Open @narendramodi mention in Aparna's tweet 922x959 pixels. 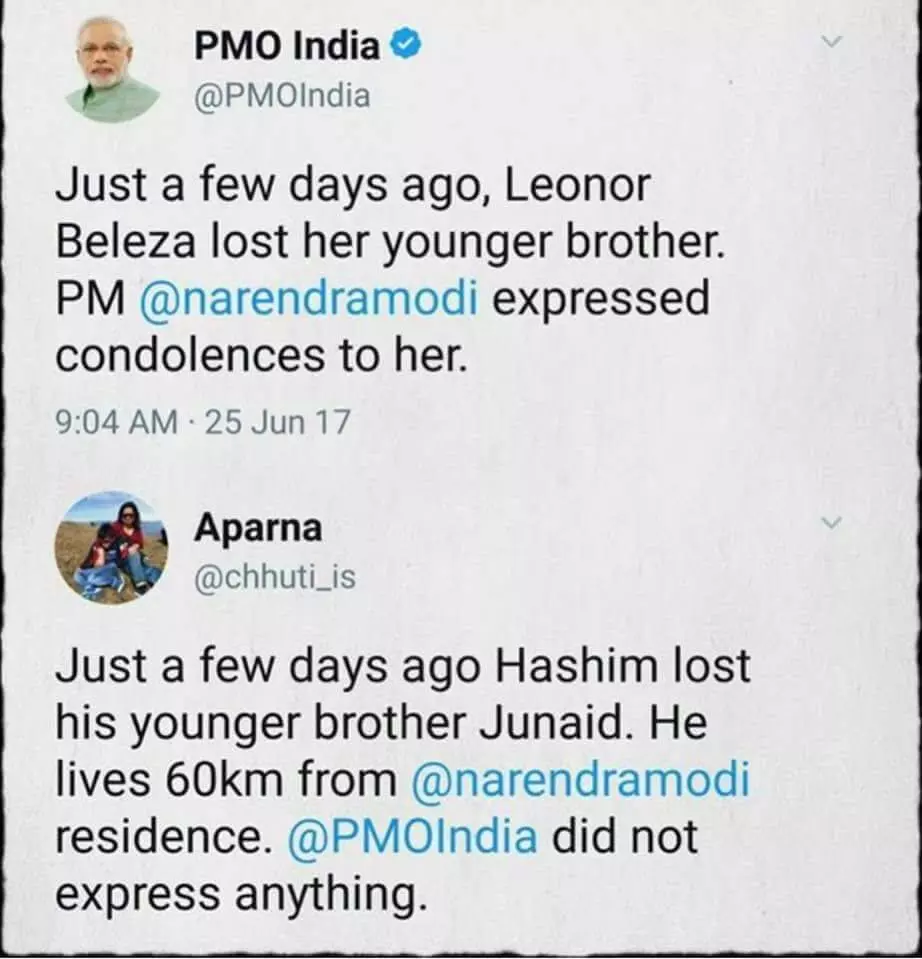(x=580, y=780)
